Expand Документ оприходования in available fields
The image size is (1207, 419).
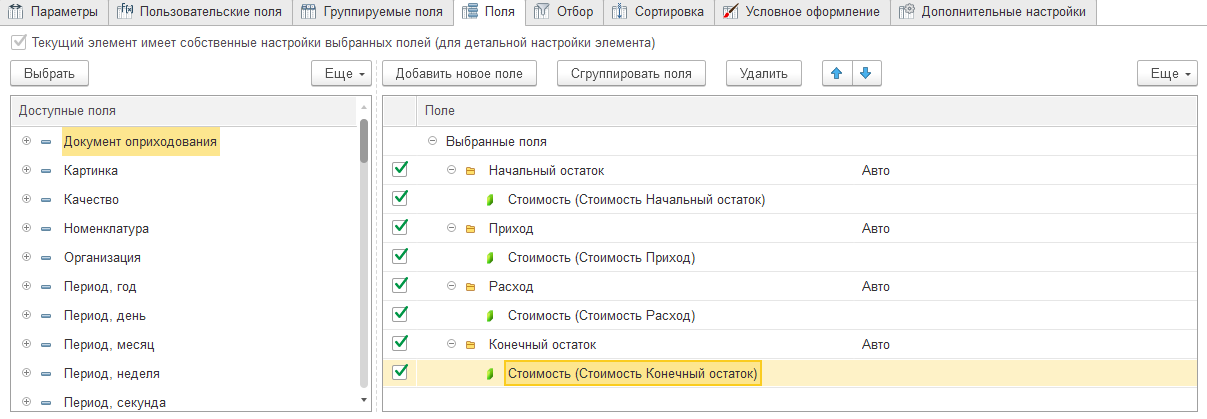click(x=26, y=142)
